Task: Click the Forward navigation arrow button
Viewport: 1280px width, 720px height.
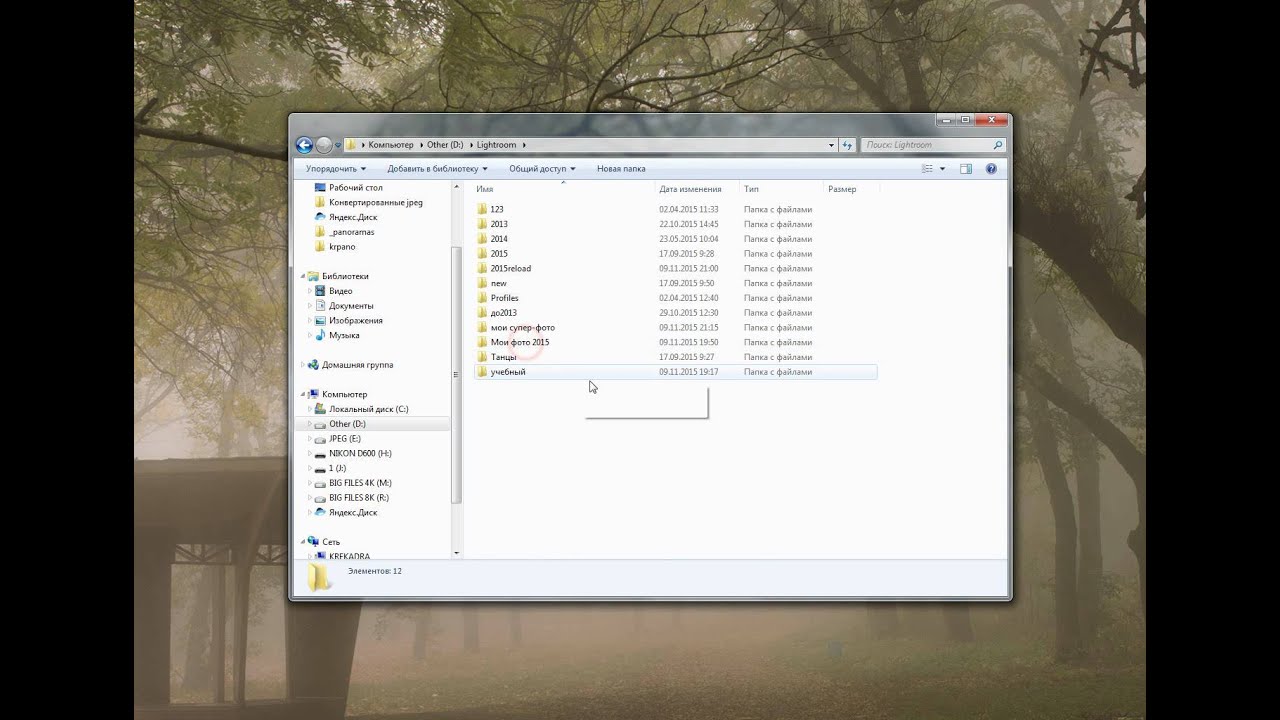Action: [324, 145]
